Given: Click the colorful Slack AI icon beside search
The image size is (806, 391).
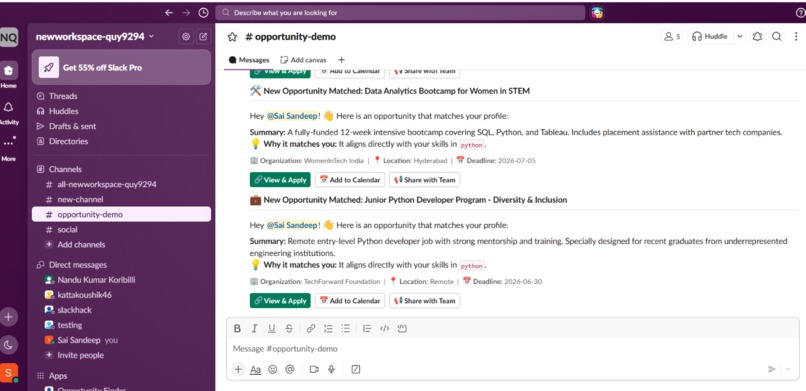Looking at the screenshot, I should (597, 13).
